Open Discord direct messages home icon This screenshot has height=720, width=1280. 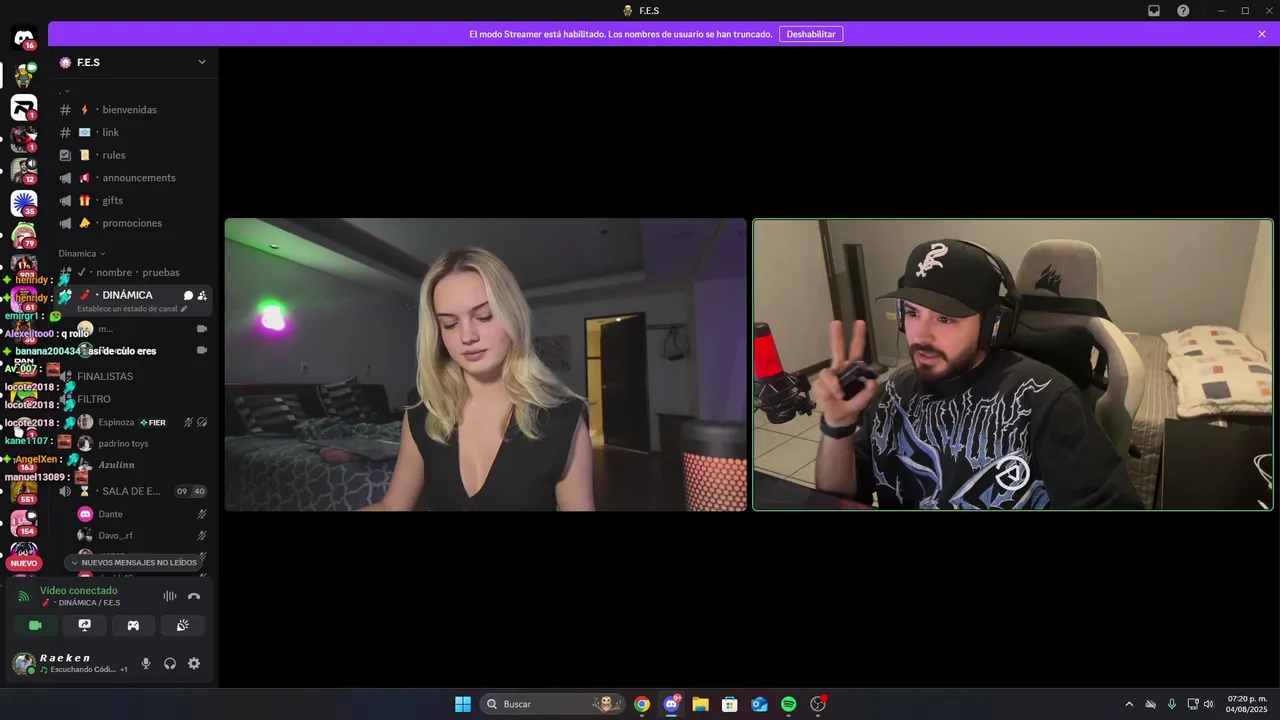[x=24, y=39]
